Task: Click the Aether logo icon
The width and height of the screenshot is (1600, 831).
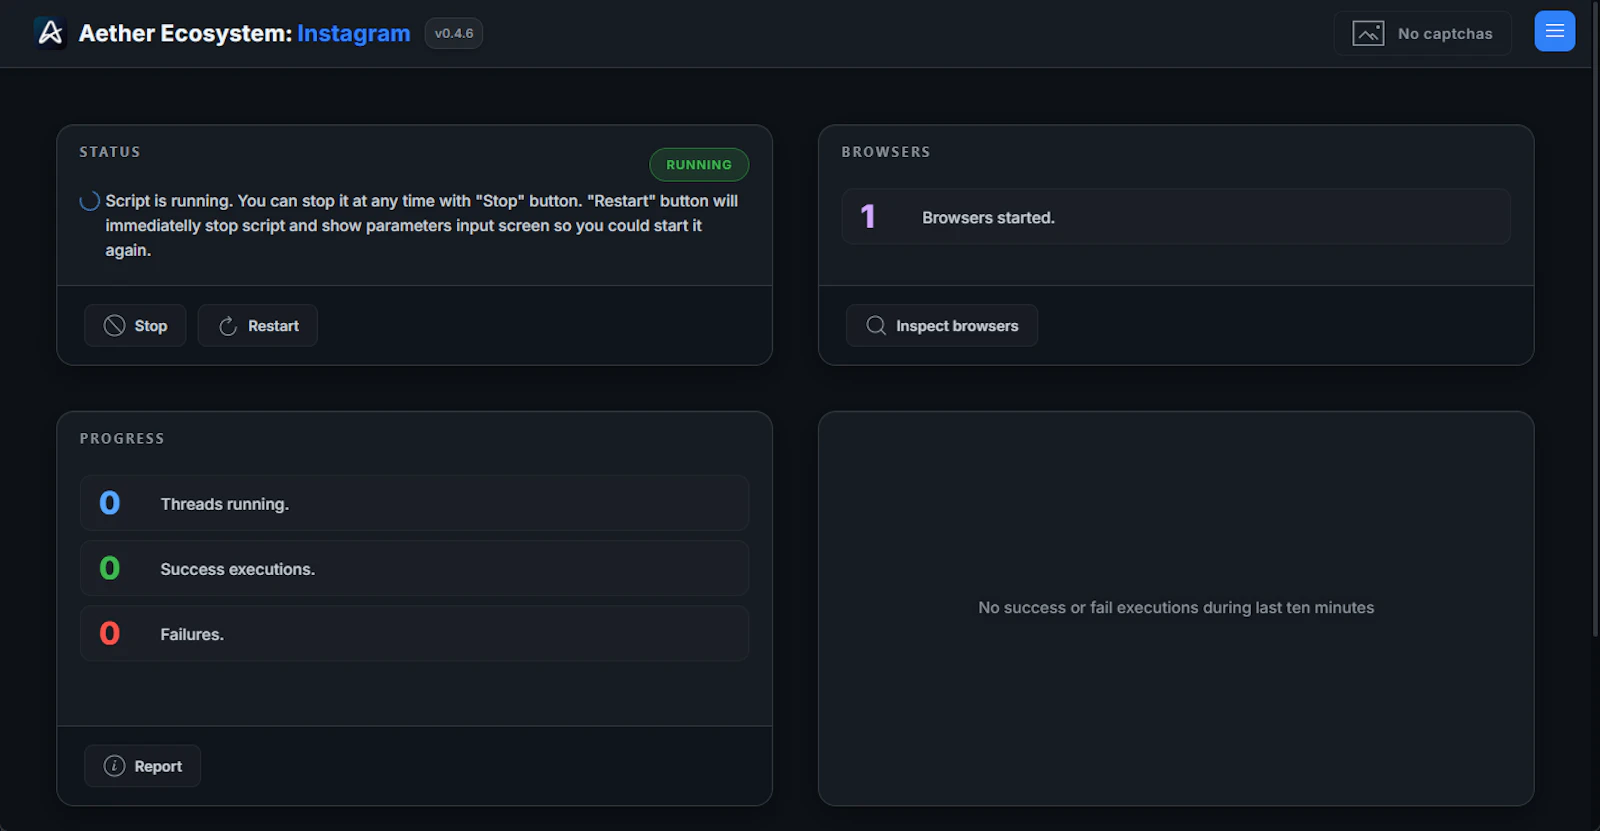Action: pos(50,33)
